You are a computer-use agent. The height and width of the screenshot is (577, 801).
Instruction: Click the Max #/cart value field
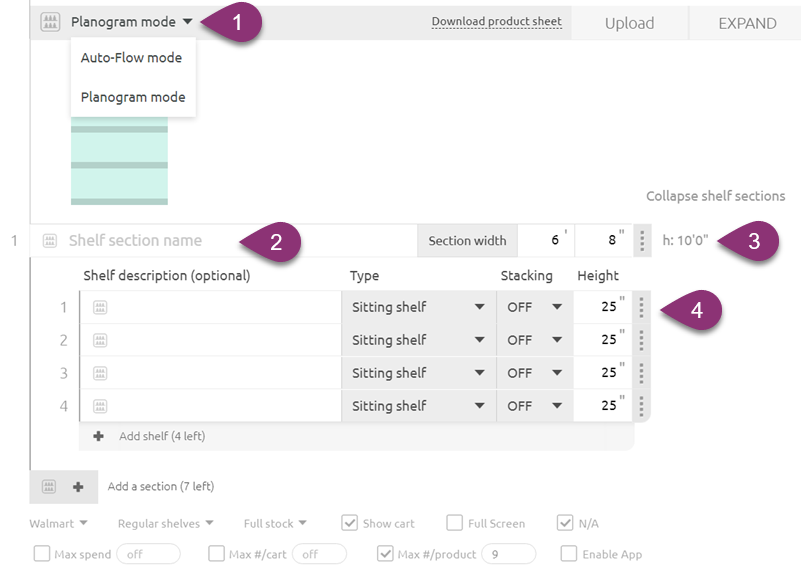(x=320, y=554)
